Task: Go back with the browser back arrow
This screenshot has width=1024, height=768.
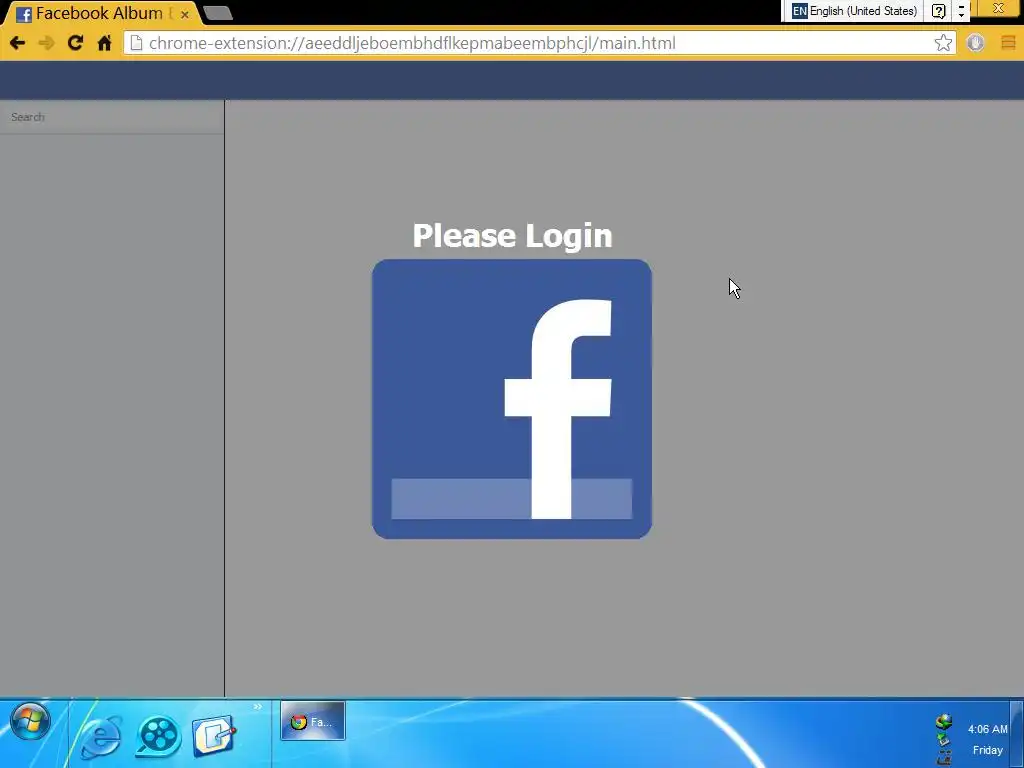Action: (18, 43)
